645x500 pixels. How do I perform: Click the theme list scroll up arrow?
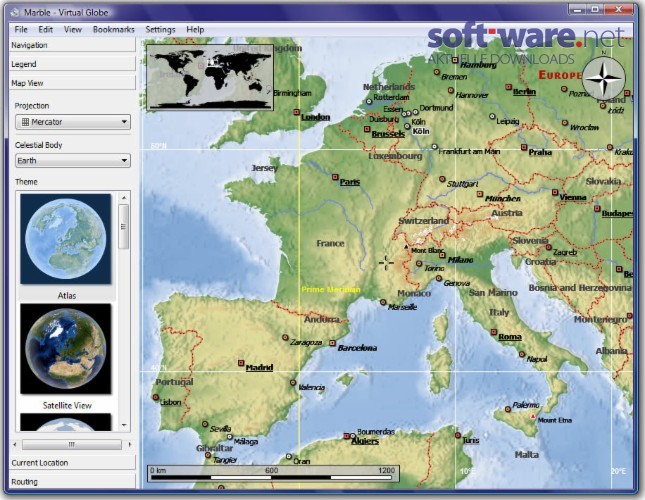[x=124, y=198]
